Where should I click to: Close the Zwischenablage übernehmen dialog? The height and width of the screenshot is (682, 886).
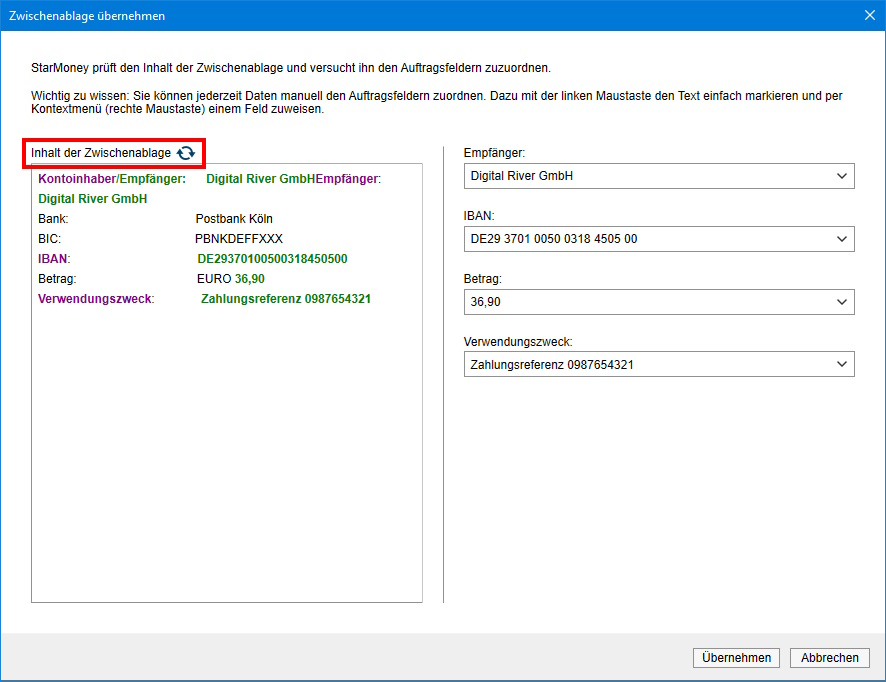click(x=870, y=15)
